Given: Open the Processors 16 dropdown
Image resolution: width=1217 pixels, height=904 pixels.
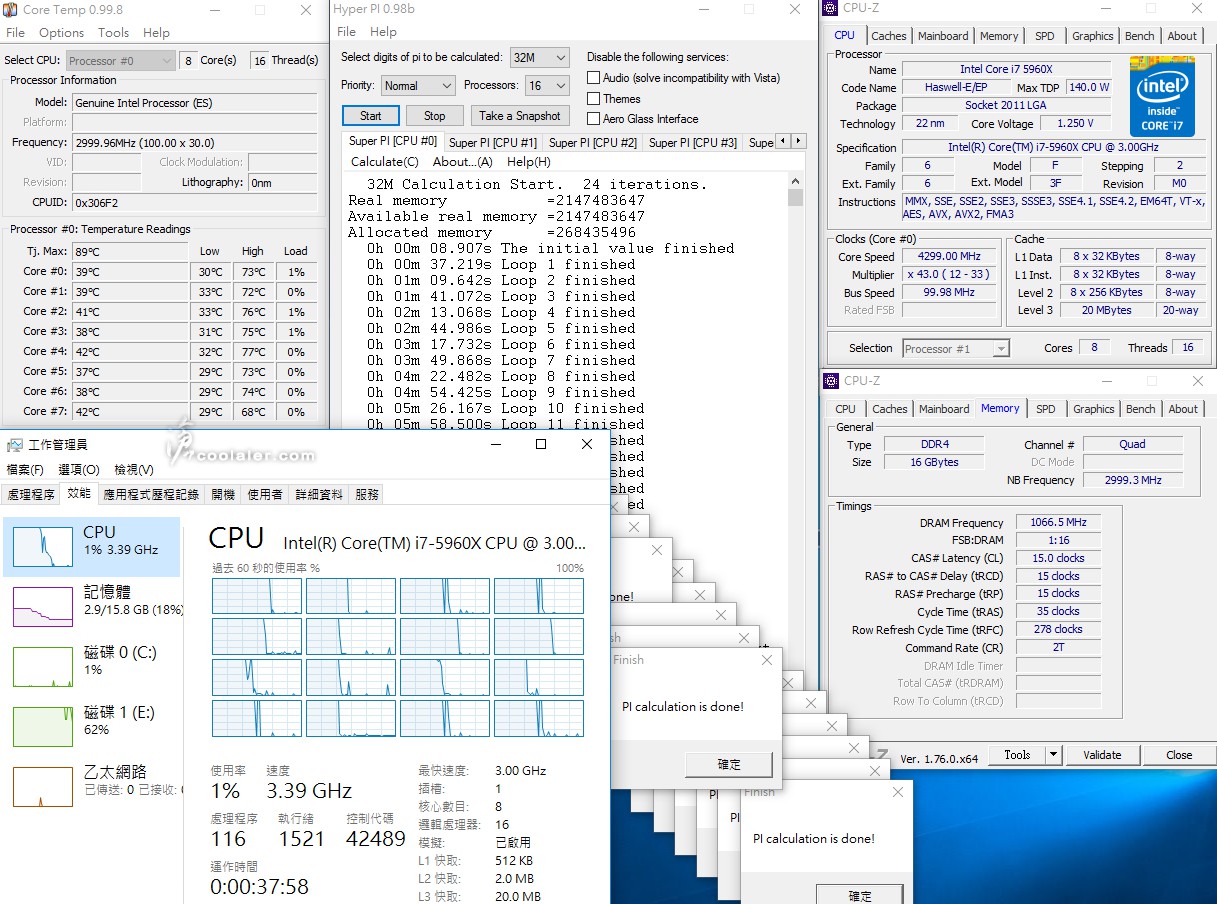Looking at the screenshot, I should point(546,86).
